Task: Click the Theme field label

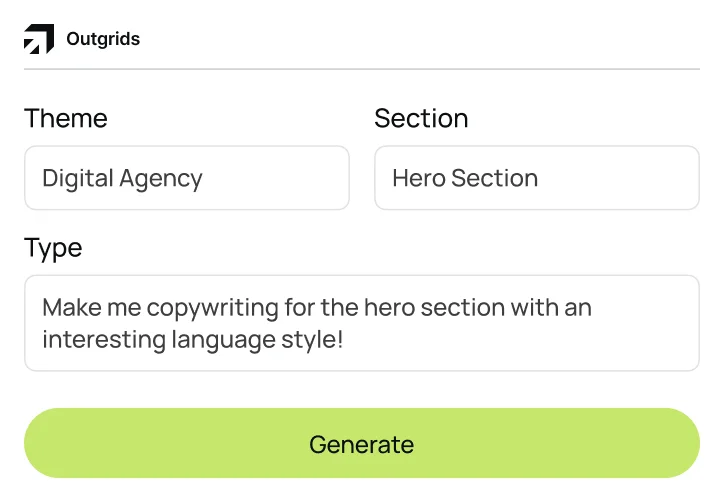Action: (66, 118)
